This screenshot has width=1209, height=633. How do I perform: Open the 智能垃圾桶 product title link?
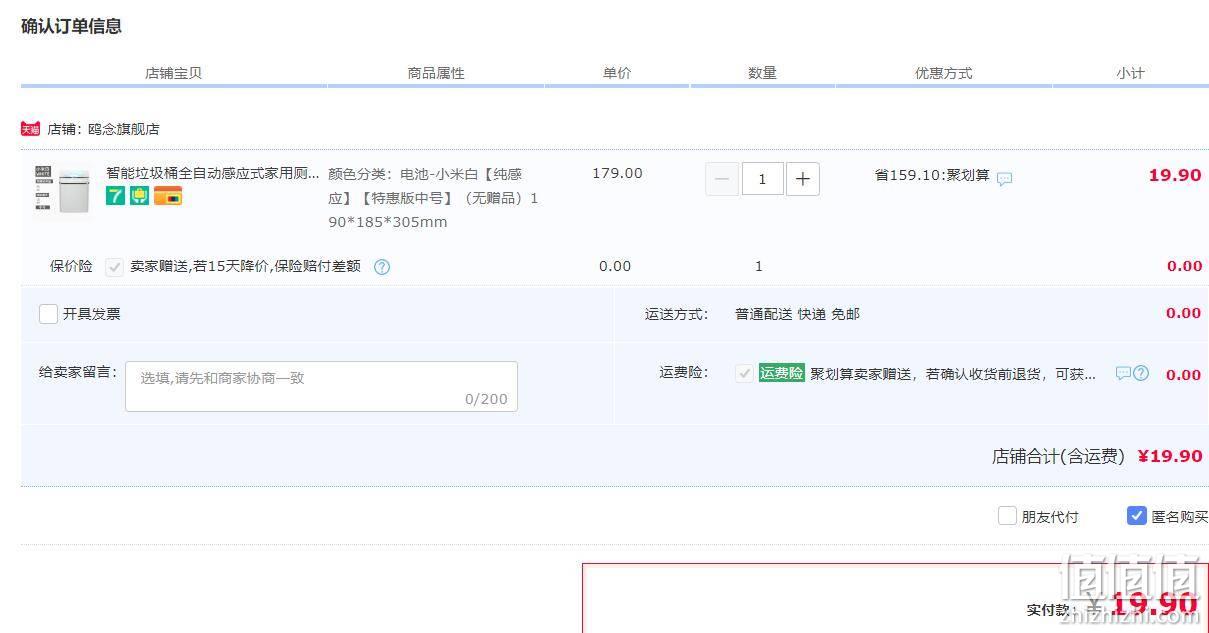(x=213, y=173)
